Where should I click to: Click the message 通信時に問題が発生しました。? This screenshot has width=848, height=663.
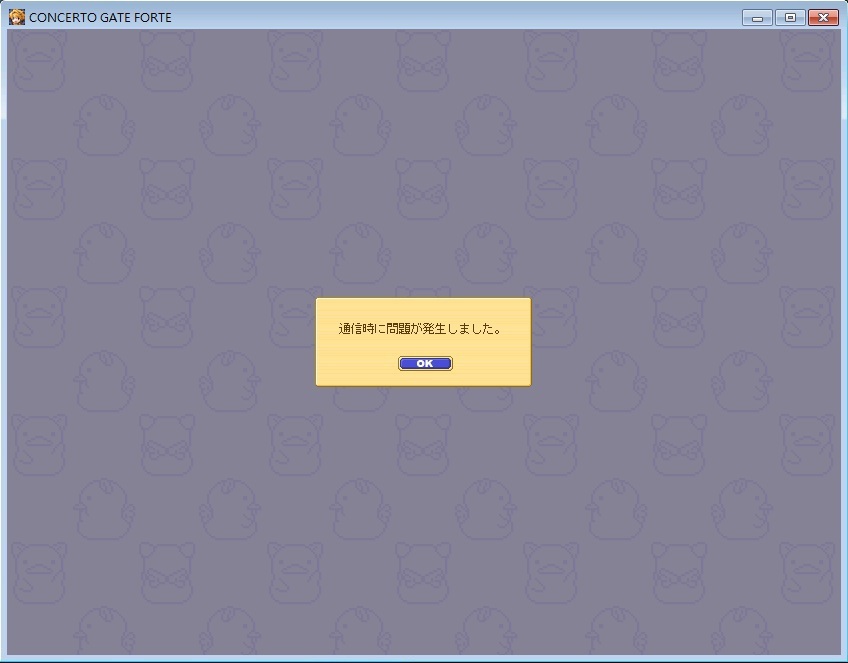(420, 329)
